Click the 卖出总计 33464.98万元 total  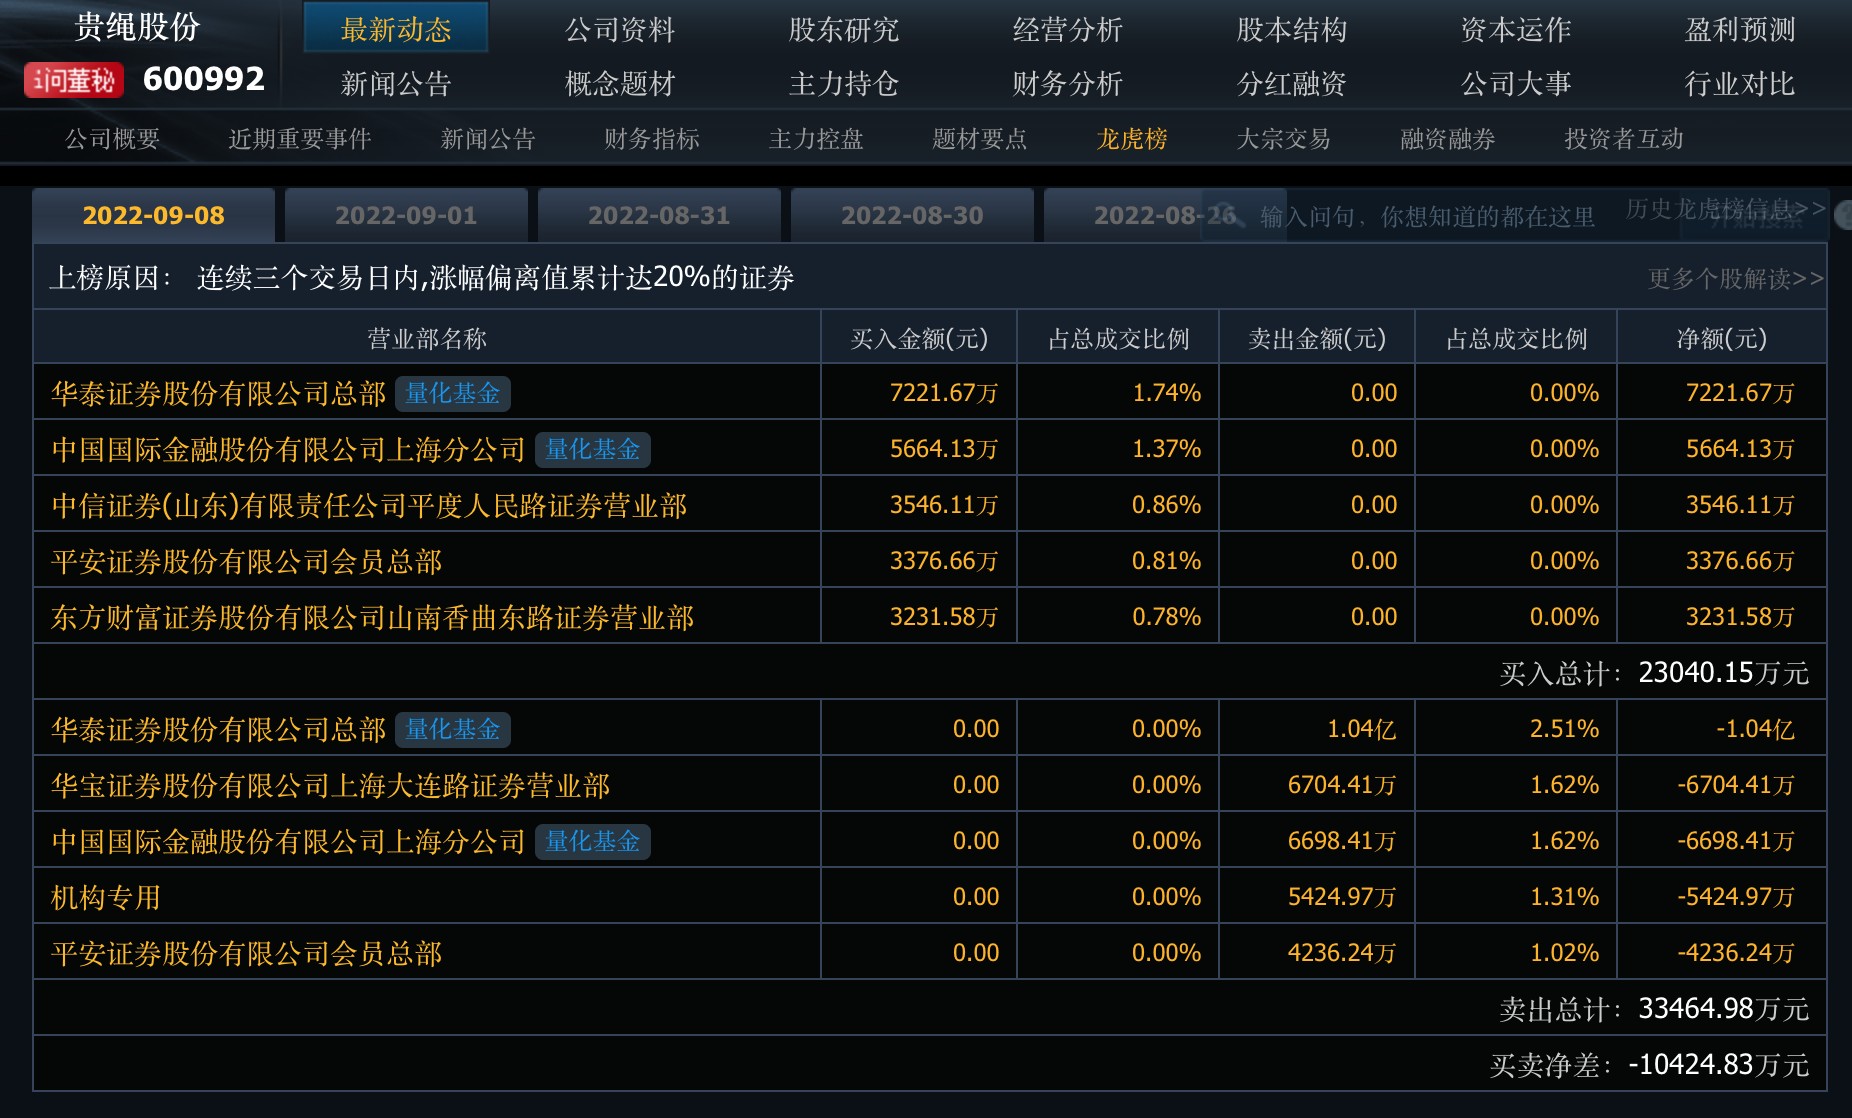click(x=1654, y=1009)
